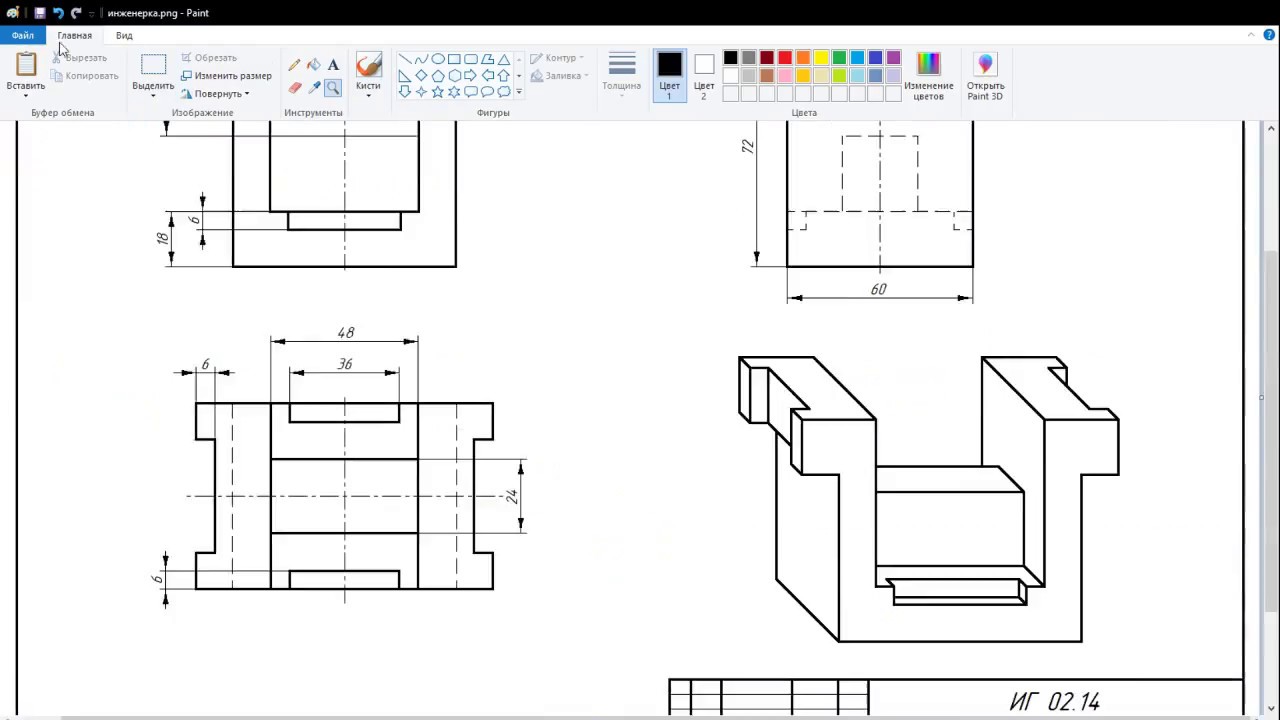Screen dimensions: 1280x720
Task: Activate the Цвет 1 color selector
Action: point(669,75)
